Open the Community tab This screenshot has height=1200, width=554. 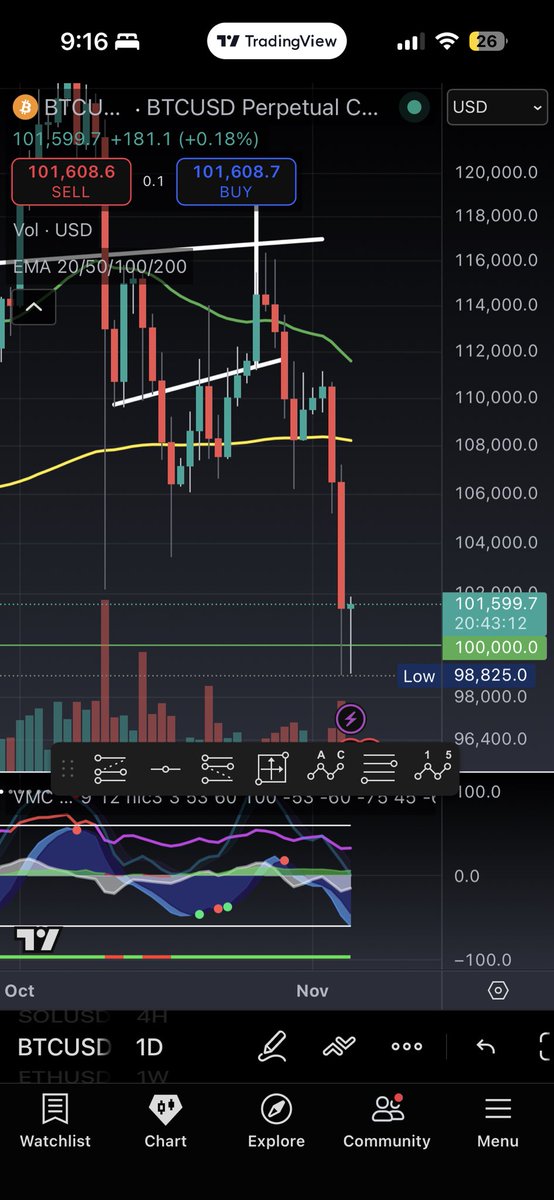(387, 1120)
